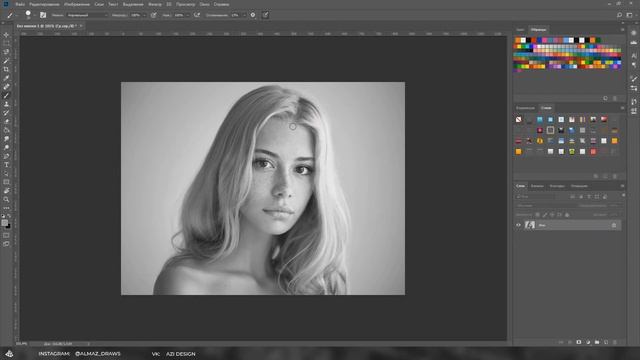This screenshot has height=360, width=640.
Task: Toggle lock all padlock in Layers panel
Action: tap(567, 214)
